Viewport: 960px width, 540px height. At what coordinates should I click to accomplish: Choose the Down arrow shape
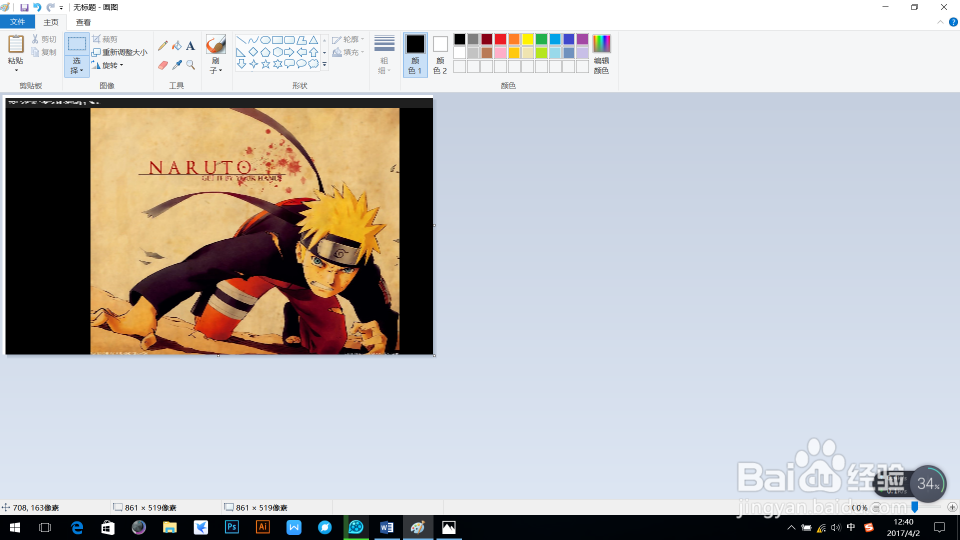click(x=241, y=64)
